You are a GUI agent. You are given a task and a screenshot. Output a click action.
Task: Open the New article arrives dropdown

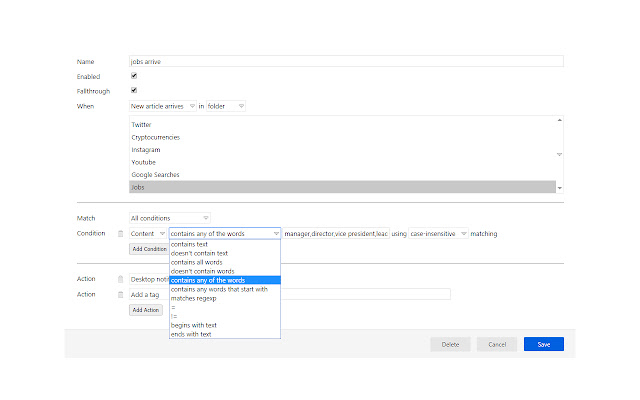tap(163, 106)
